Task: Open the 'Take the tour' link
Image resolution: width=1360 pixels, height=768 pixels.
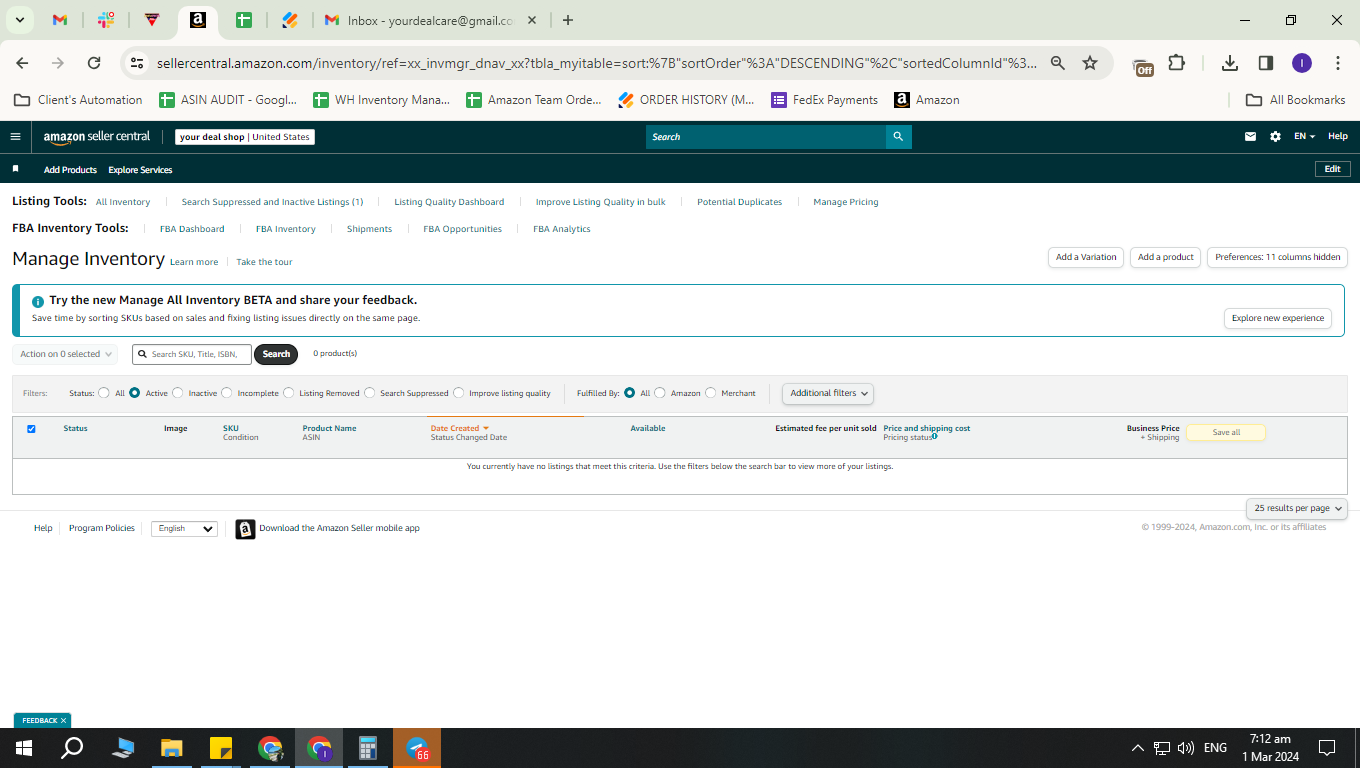Action: (264, 262)
